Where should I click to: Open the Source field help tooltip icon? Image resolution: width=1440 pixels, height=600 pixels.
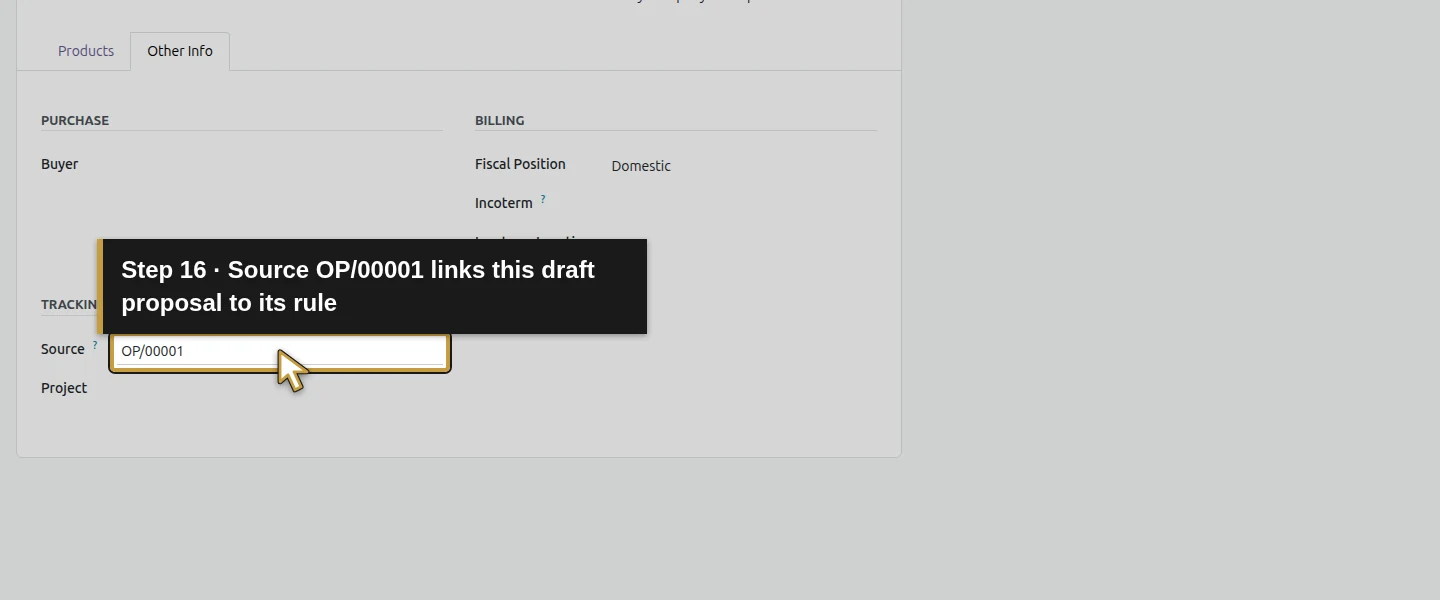[x=95, y=345]
